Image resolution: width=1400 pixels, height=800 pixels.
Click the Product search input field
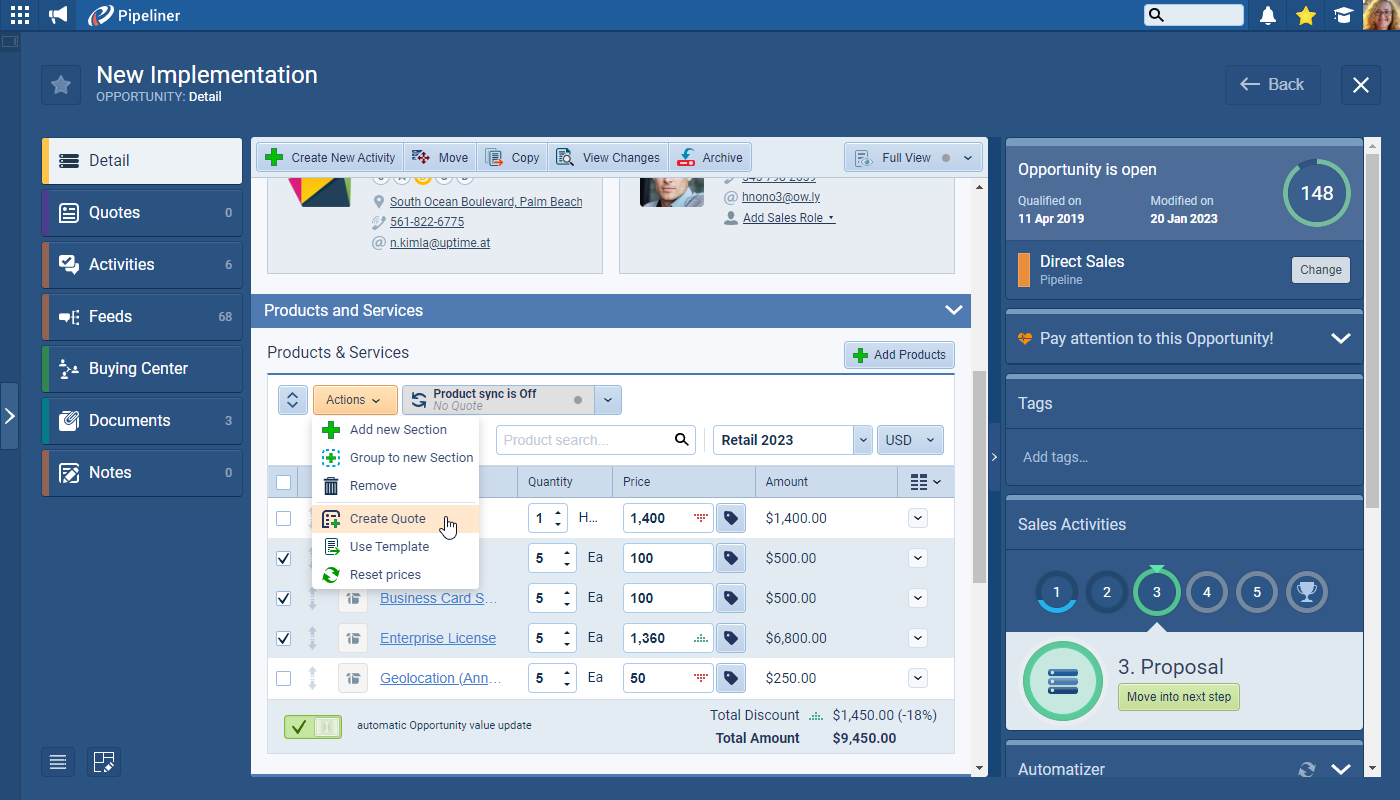(585, 440)
